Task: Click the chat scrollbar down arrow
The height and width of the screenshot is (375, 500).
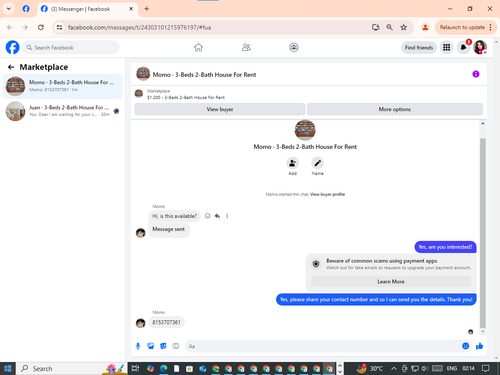Action: coord(482,332)
